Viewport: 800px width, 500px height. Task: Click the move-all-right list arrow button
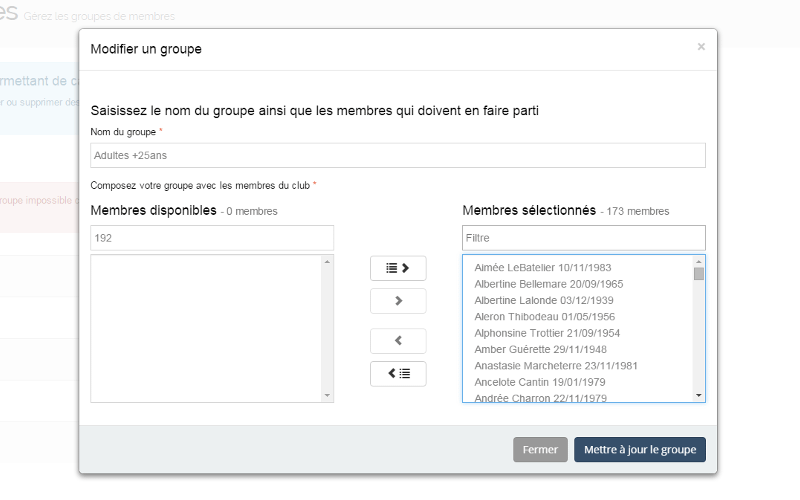(x=398, y=268)
